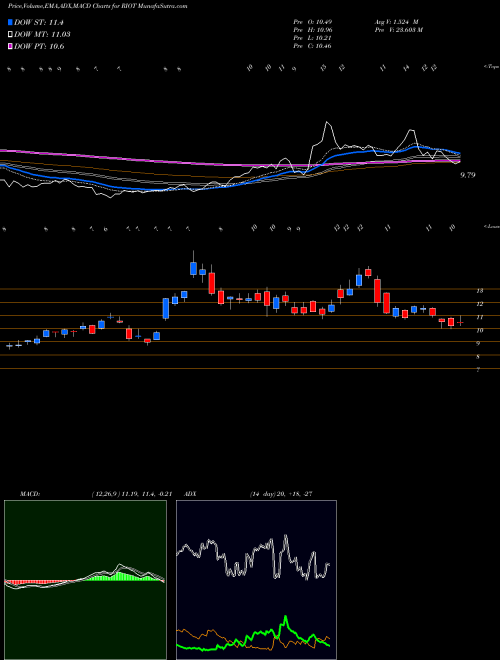The width and height of the screenshot is (500, 660).
Task: Click the 9.79 EMA price label
Action: [468, 175]
